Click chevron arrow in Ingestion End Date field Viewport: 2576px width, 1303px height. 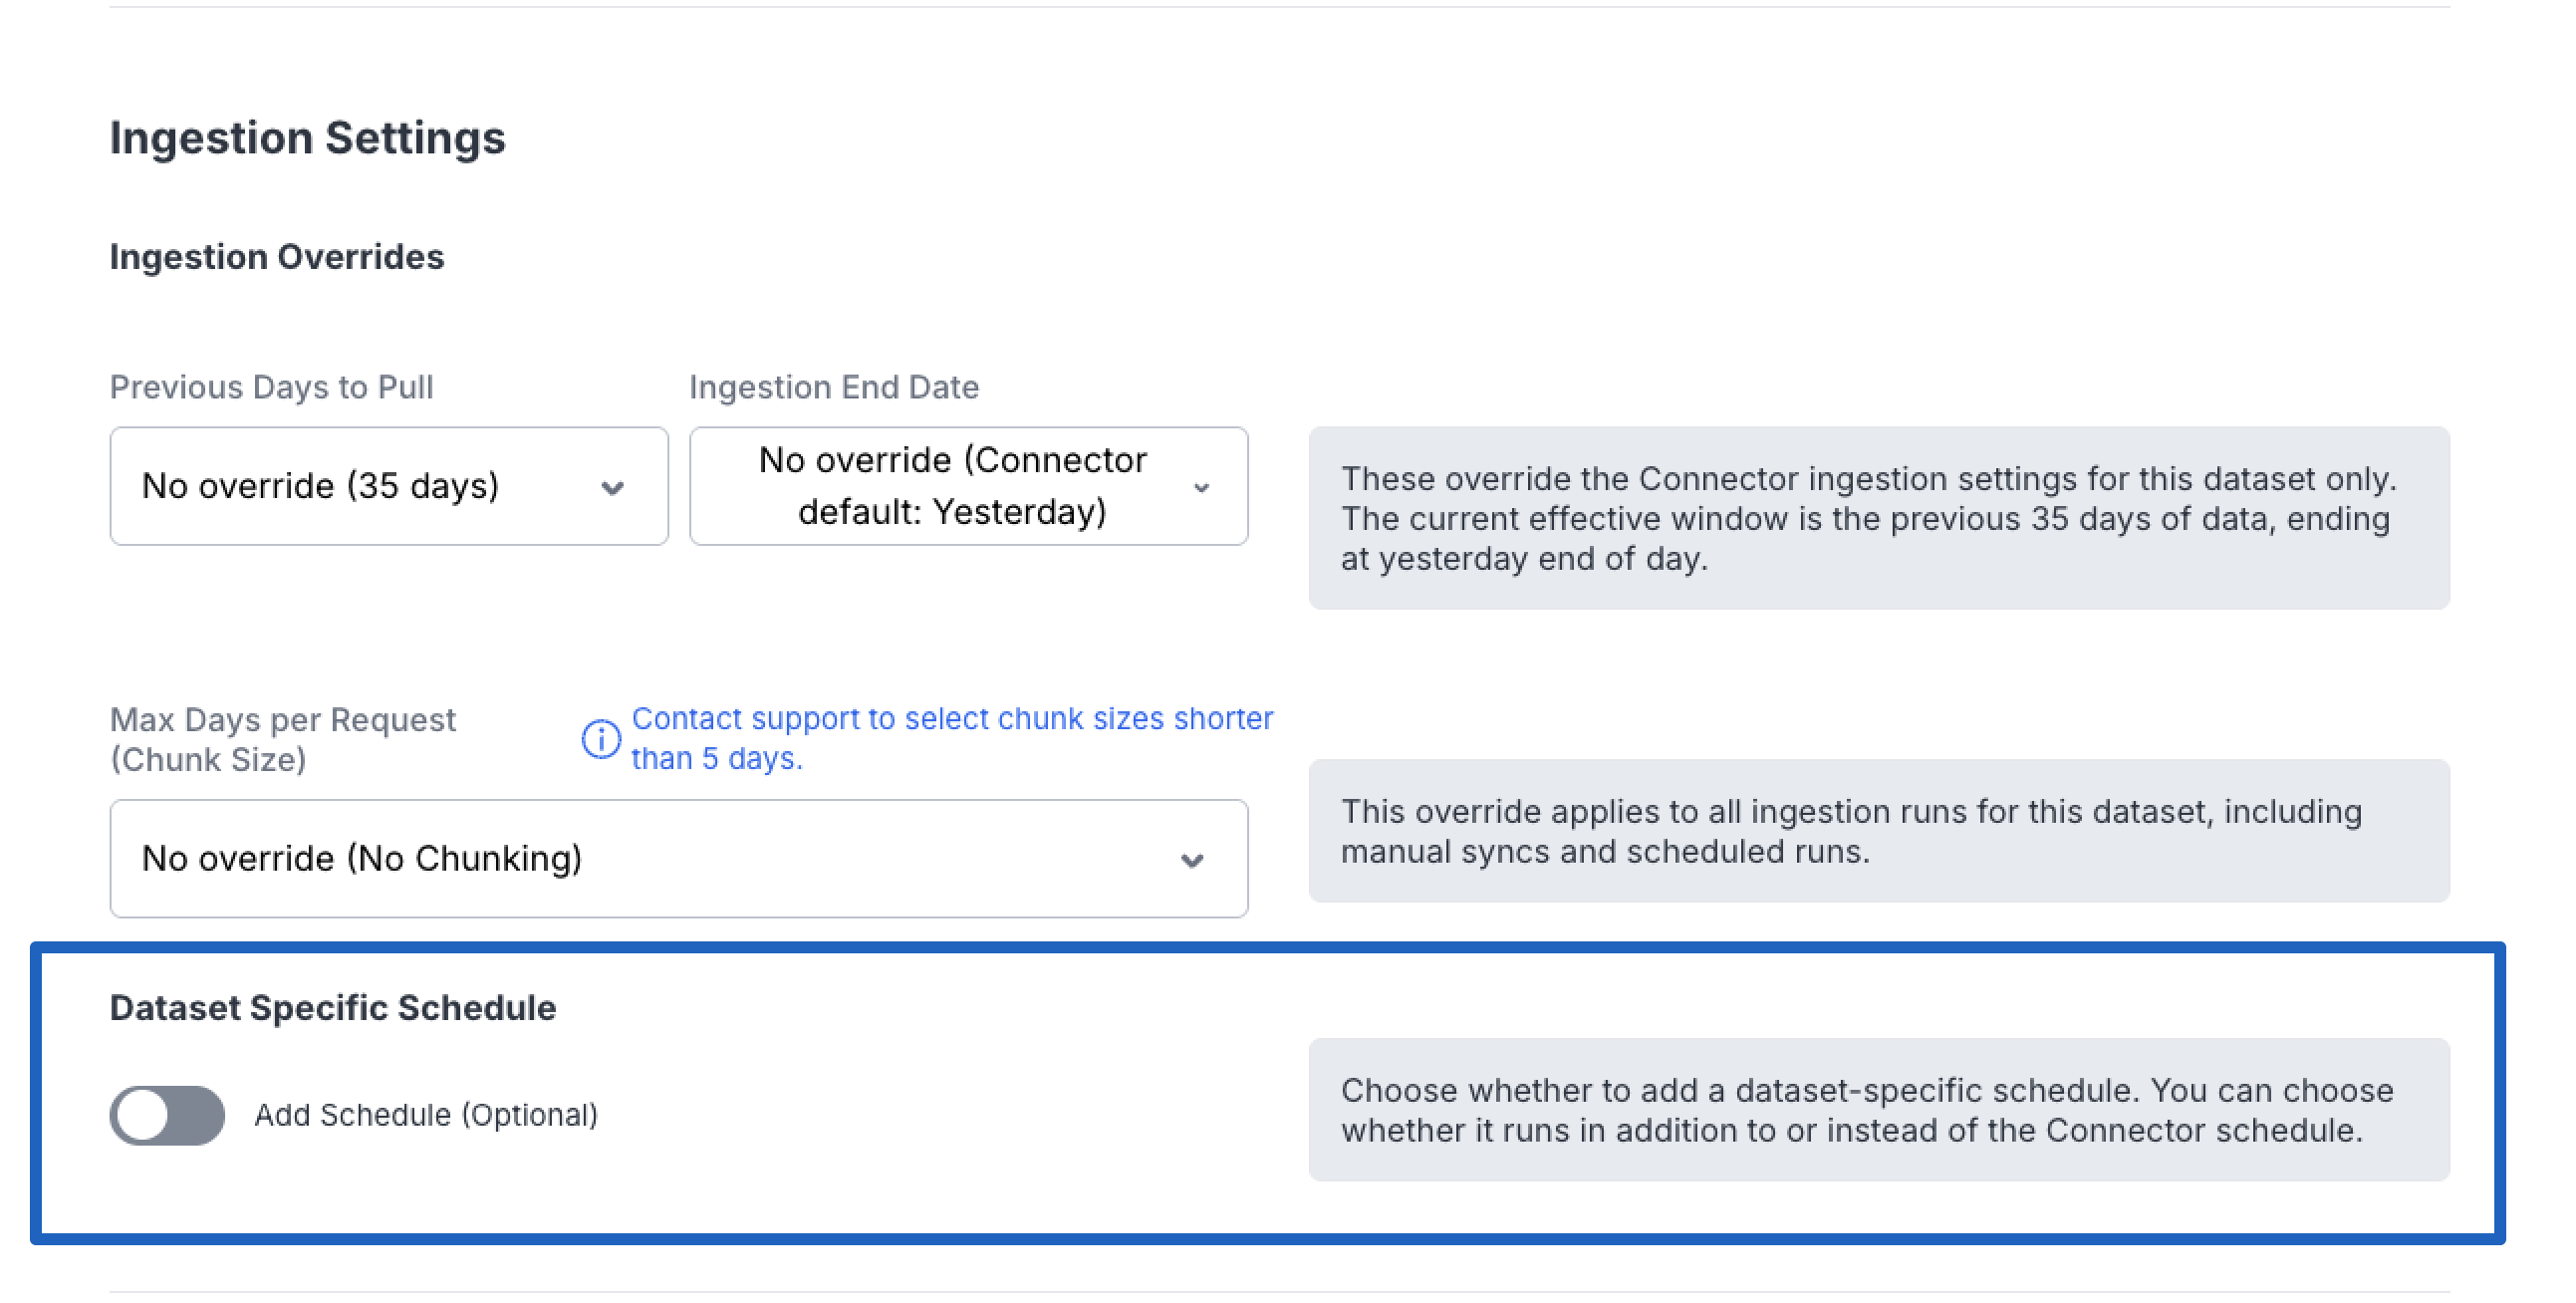pos(1201,488)
